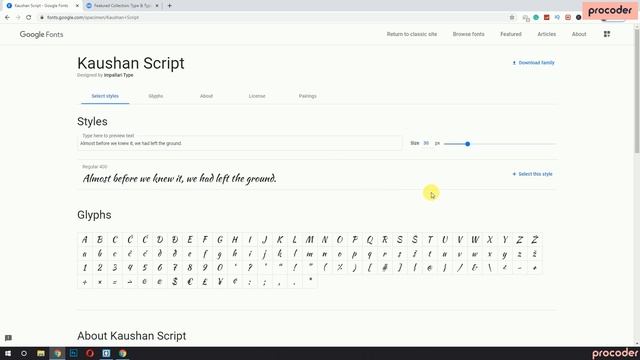Click the green circle extension icon
This screenshot has height=360, width=640.
pyautogui.click(x=536, y=18)
